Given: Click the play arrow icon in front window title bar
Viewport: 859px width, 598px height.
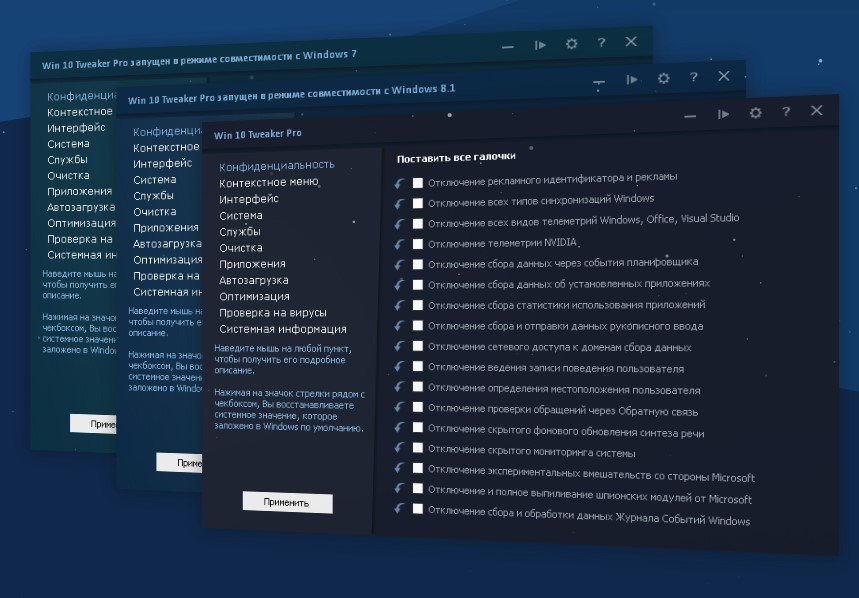Looking at the screenshot, I should pyautogui.click(x=723, y=113).
